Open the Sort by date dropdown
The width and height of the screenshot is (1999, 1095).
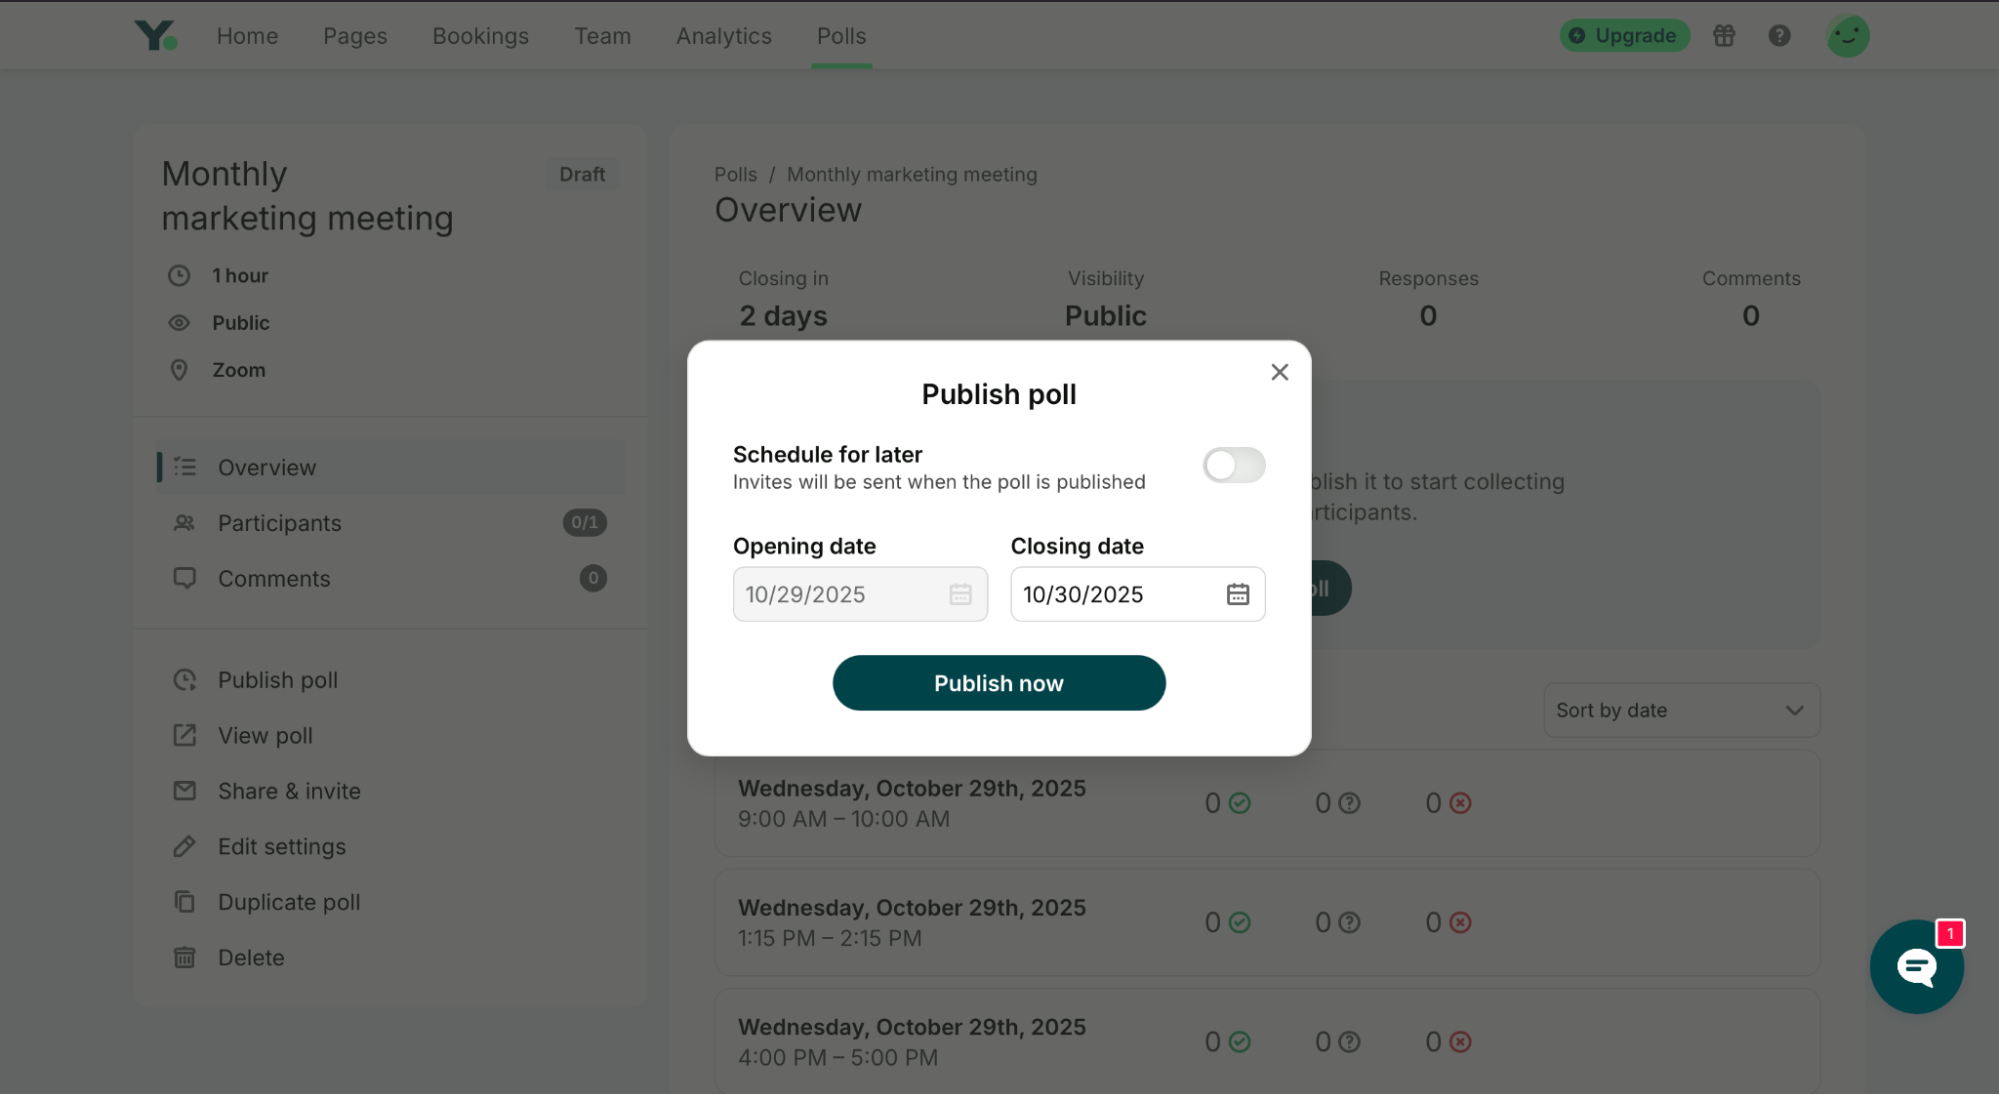(x=1681, y=710)
